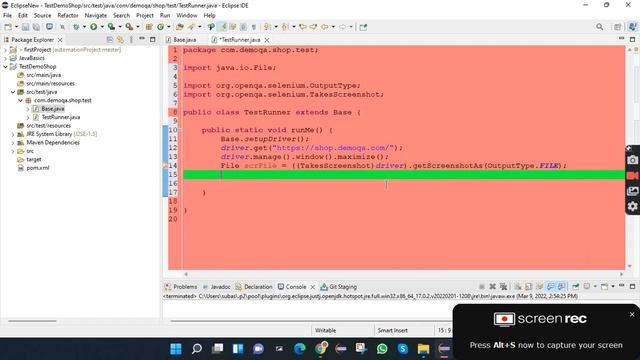The height and width of the screenshot is (360, 640).
Task: Collapse the src/test/java folder node
Action: [x=13, y=92]
